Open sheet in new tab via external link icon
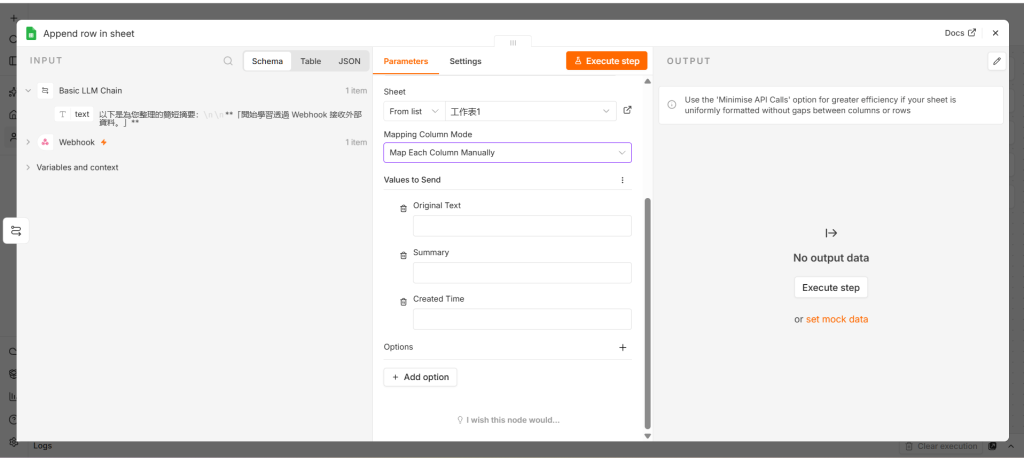 coord(627,110)
